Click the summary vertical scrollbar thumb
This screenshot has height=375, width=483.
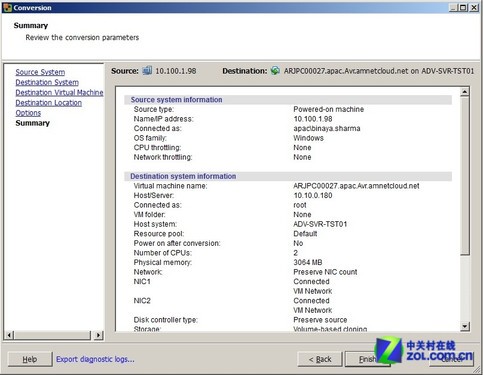465,176
